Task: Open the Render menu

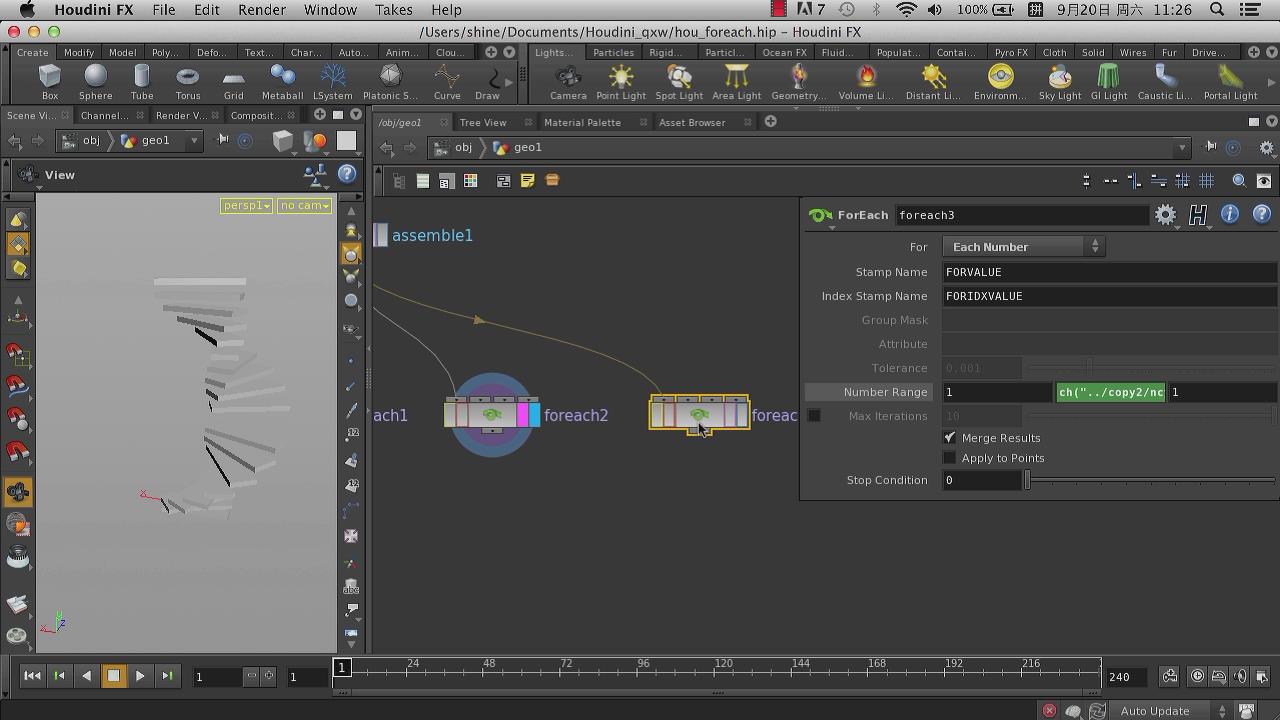Action: 262,9
